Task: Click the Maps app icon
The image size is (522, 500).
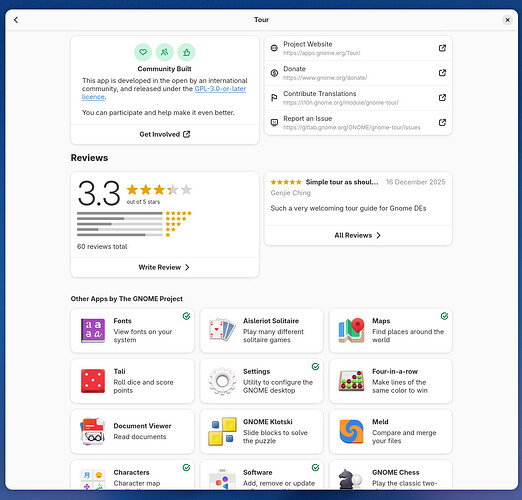Action: tap(351, 330)
